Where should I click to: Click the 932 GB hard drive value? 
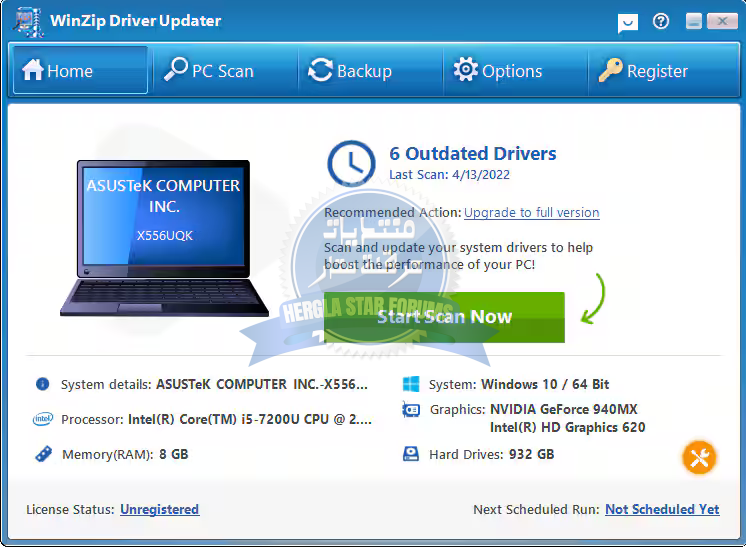pyautogui.click(x=531, y=454)
